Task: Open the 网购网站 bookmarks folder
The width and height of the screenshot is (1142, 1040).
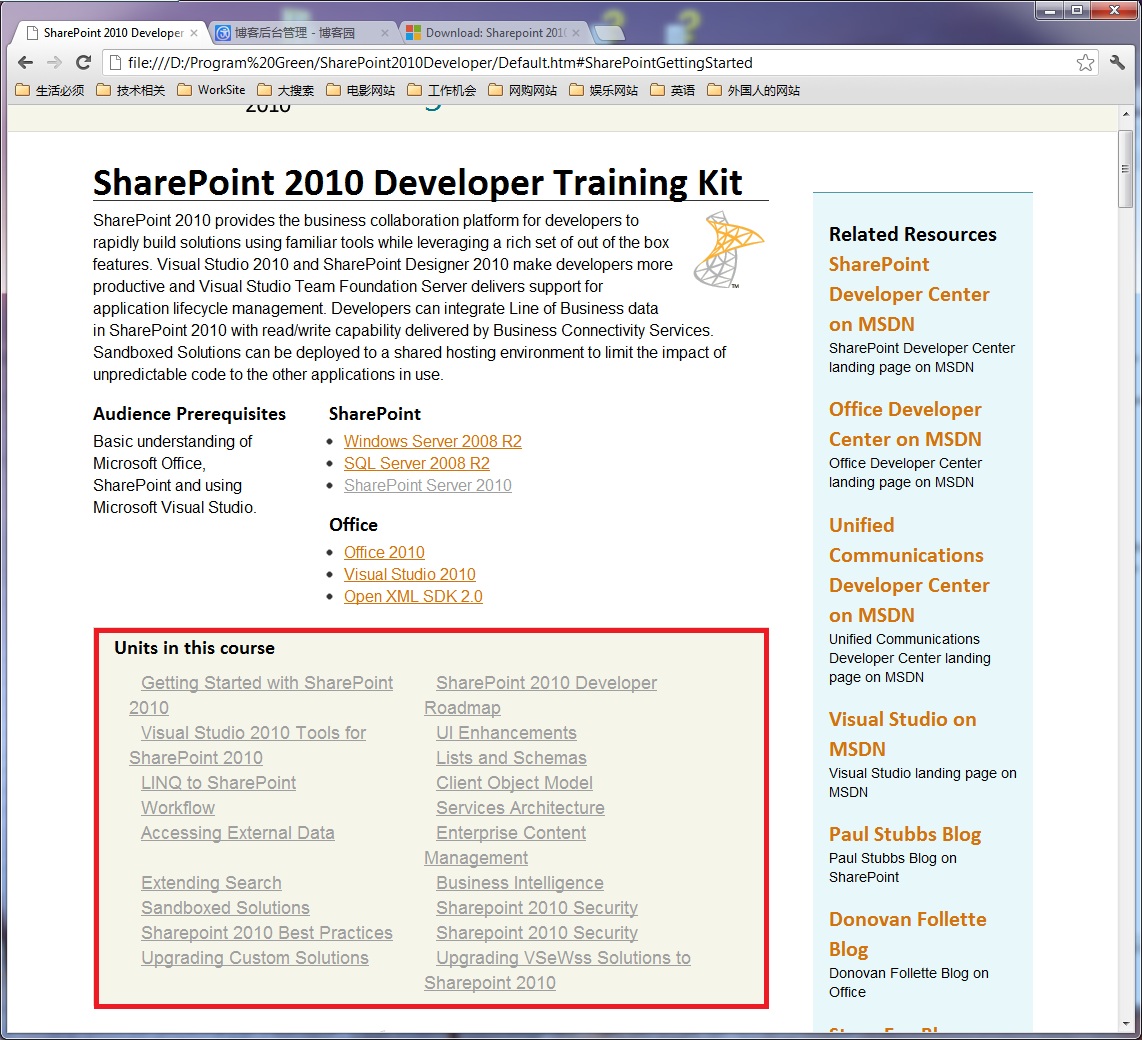Action: [522, 90]
